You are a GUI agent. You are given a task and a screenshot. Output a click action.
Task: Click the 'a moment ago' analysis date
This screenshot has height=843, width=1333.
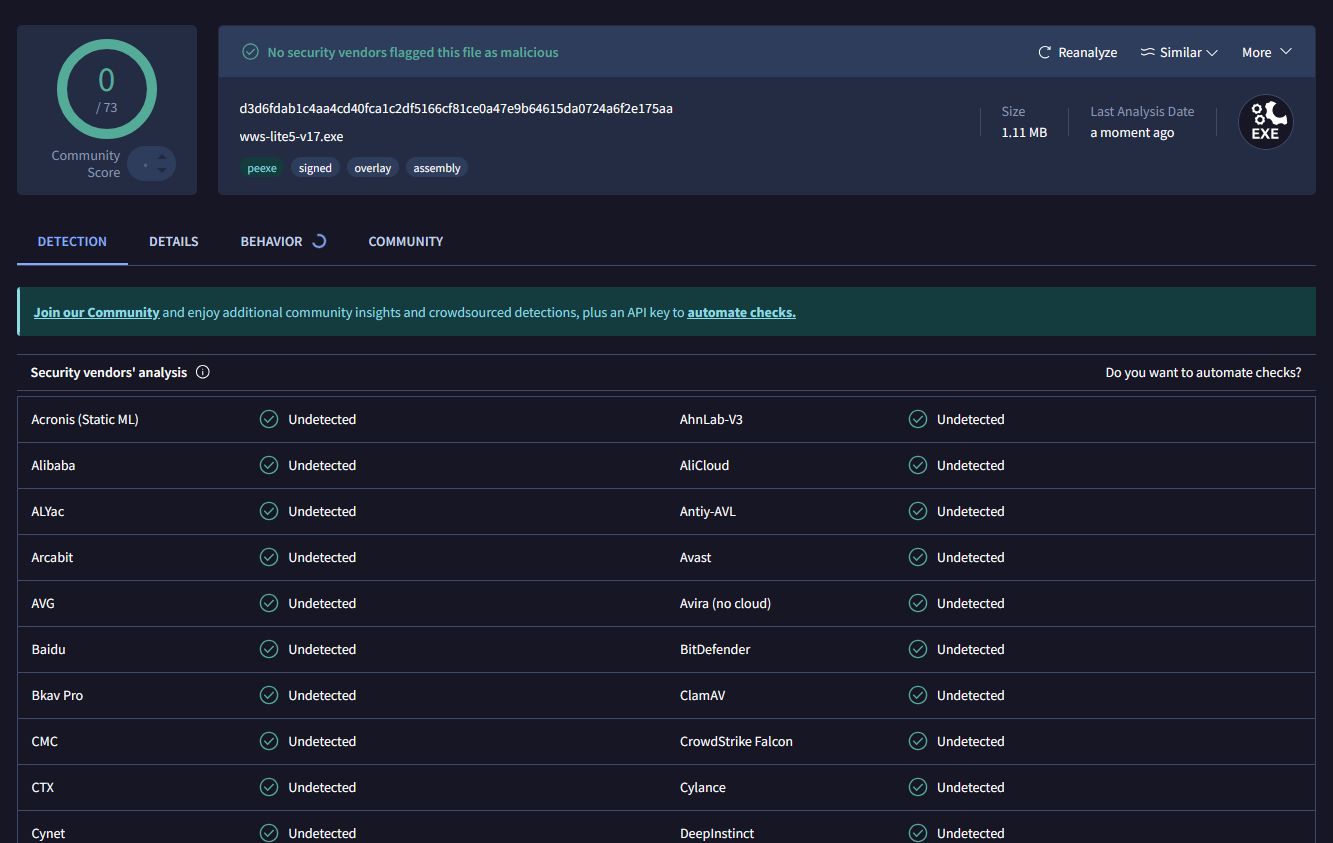tap(1132, 132)
